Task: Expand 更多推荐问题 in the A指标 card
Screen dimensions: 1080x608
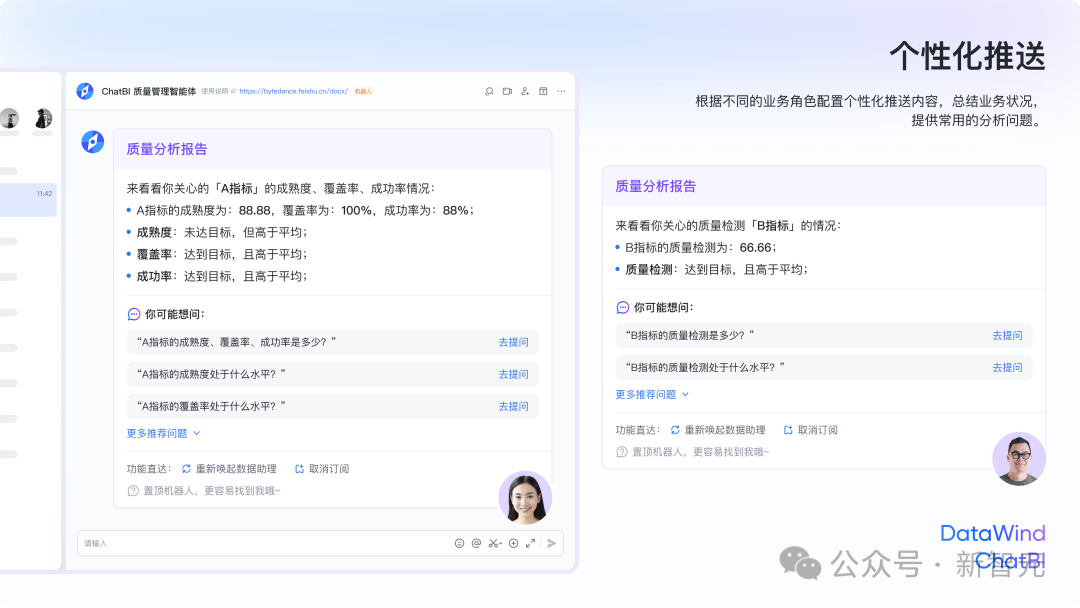Action: (163, 433)
